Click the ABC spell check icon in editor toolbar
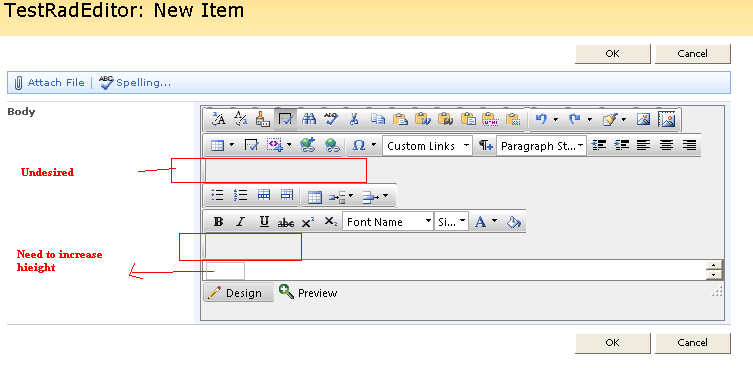753x368 pixels. pos(331,119)
